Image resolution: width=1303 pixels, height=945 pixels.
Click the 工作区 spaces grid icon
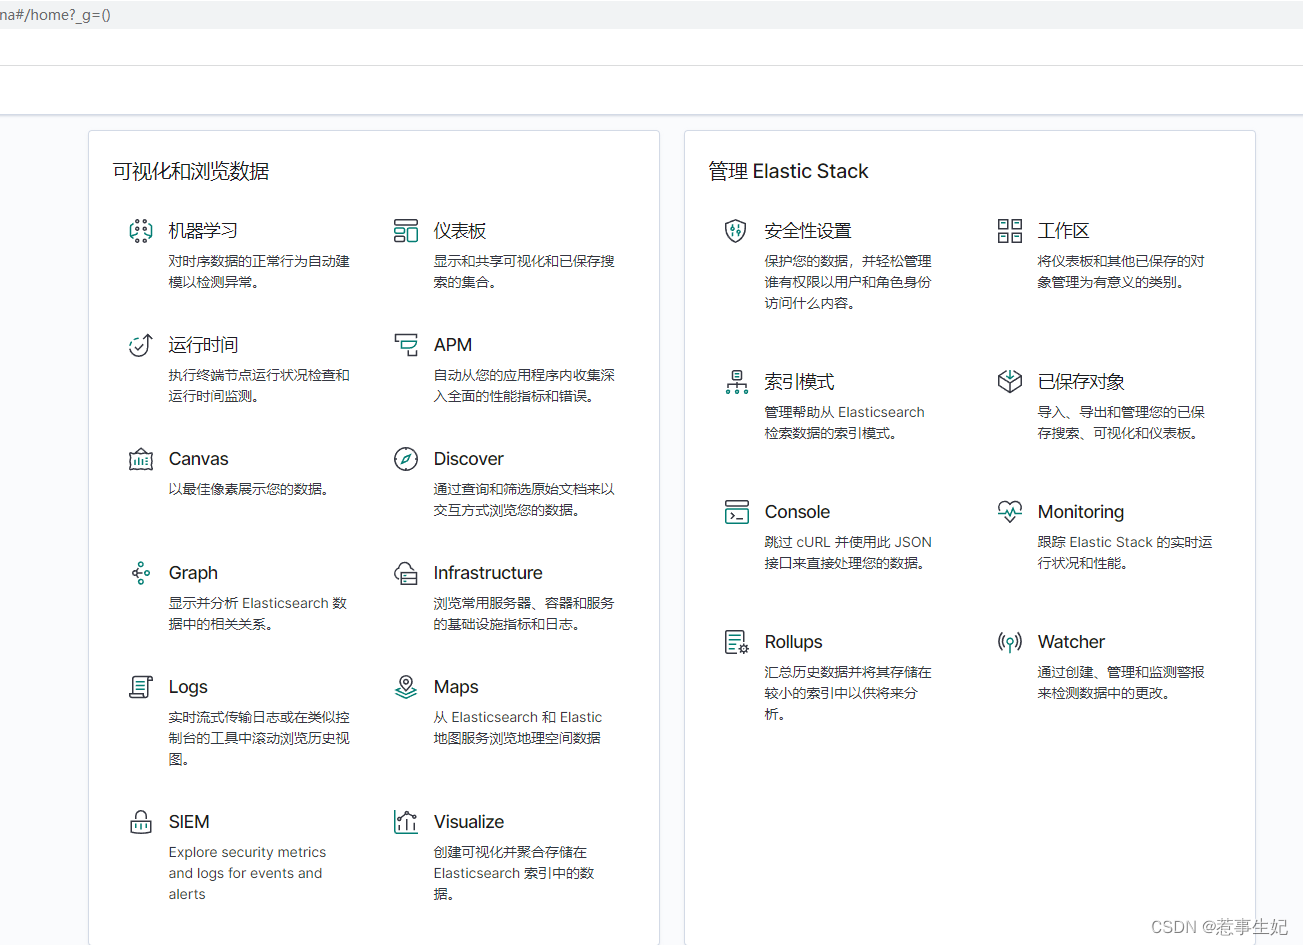(x=1010, y=231)
